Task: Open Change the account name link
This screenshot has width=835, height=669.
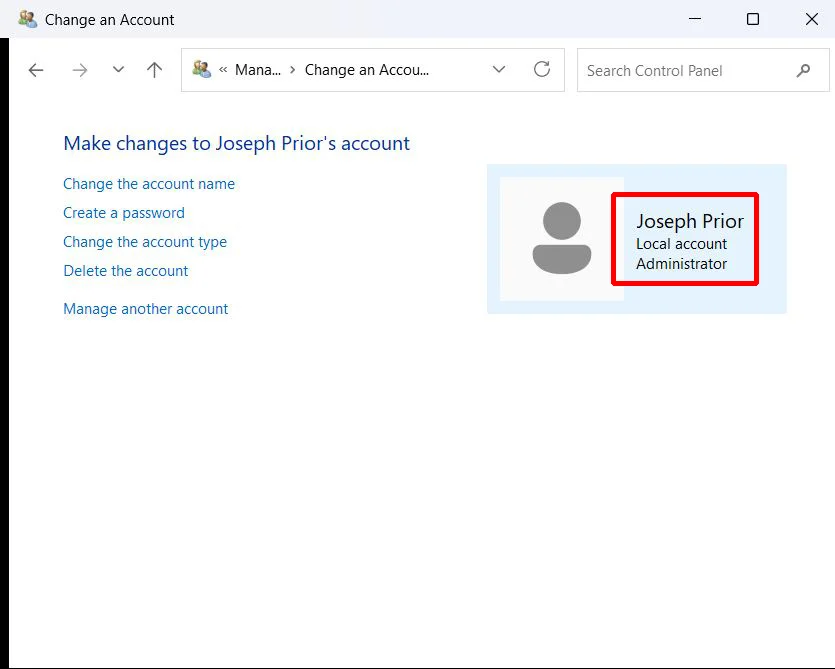Action: (149, 184)
